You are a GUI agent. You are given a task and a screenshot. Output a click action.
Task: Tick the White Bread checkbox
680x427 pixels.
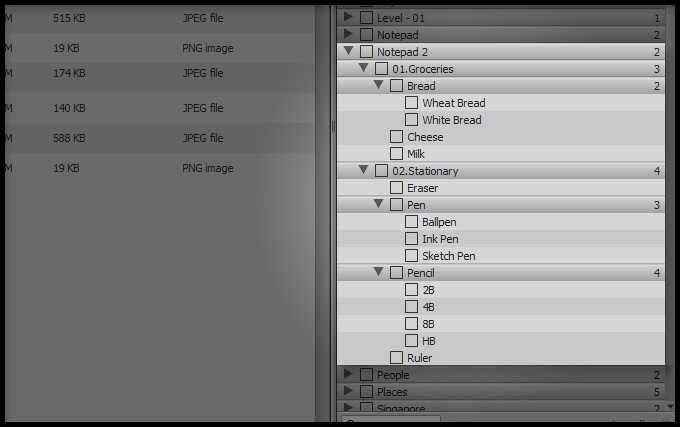pos(412,120)
